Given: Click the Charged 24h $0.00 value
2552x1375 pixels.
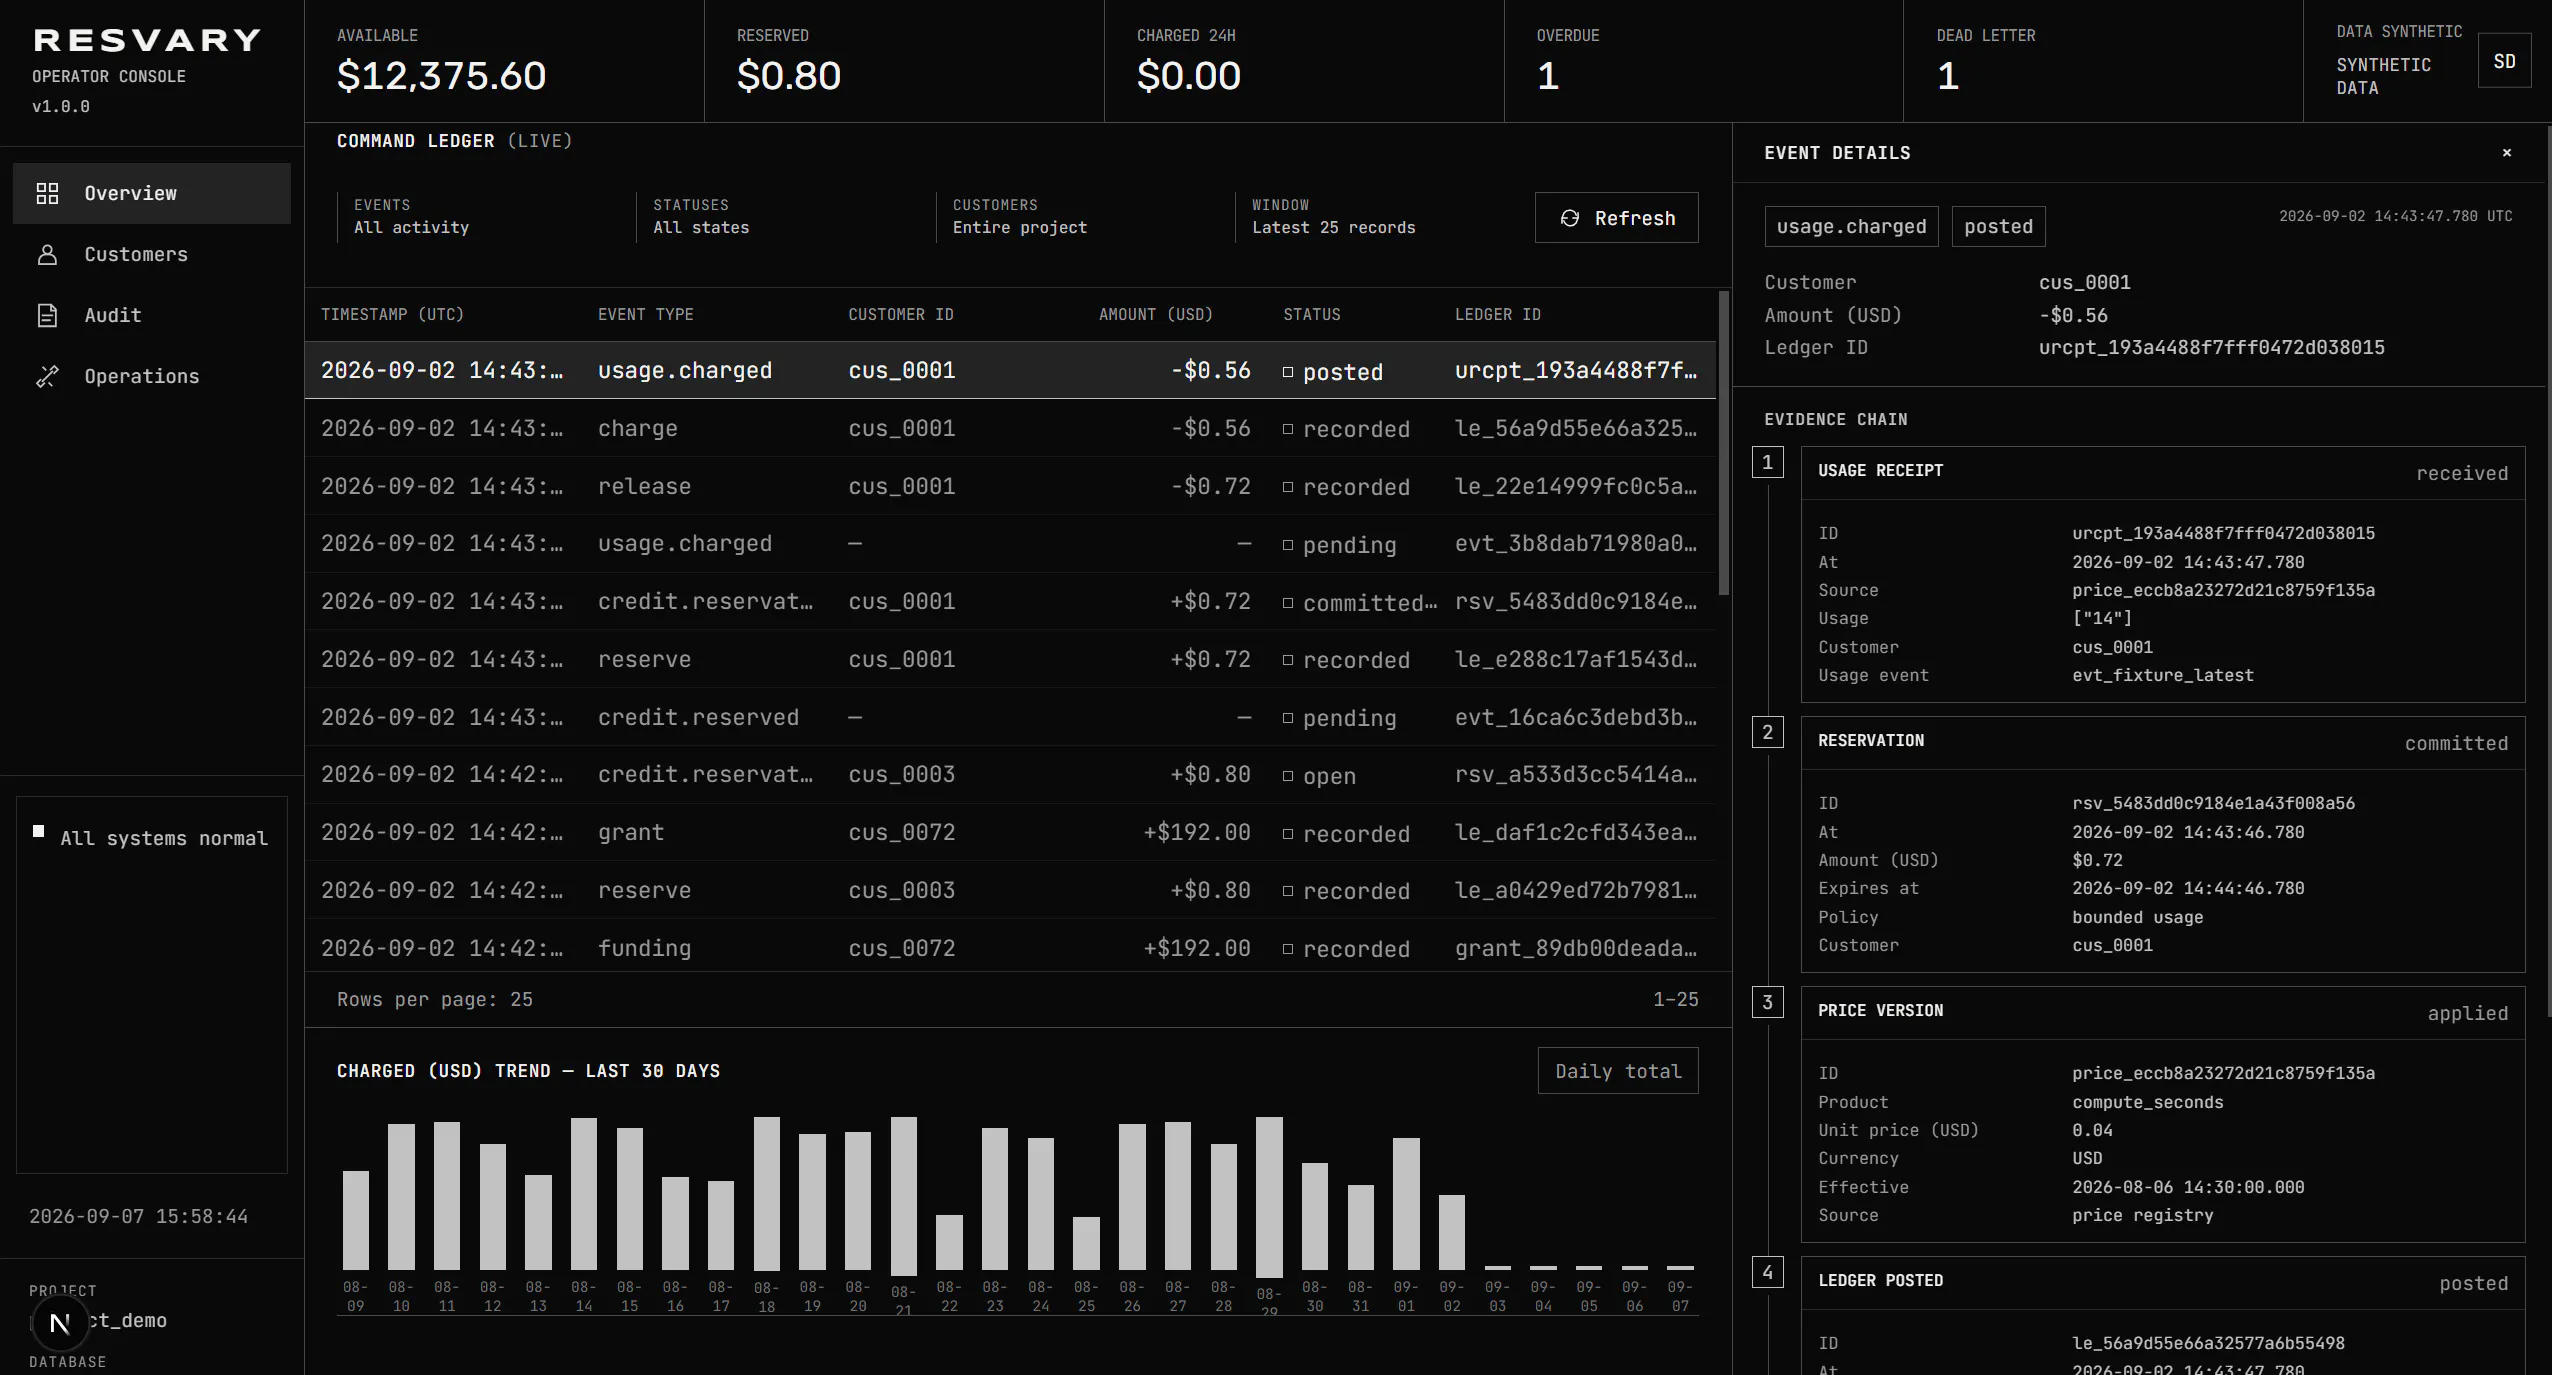Looking at the screenshot, I should point(1188,76).
